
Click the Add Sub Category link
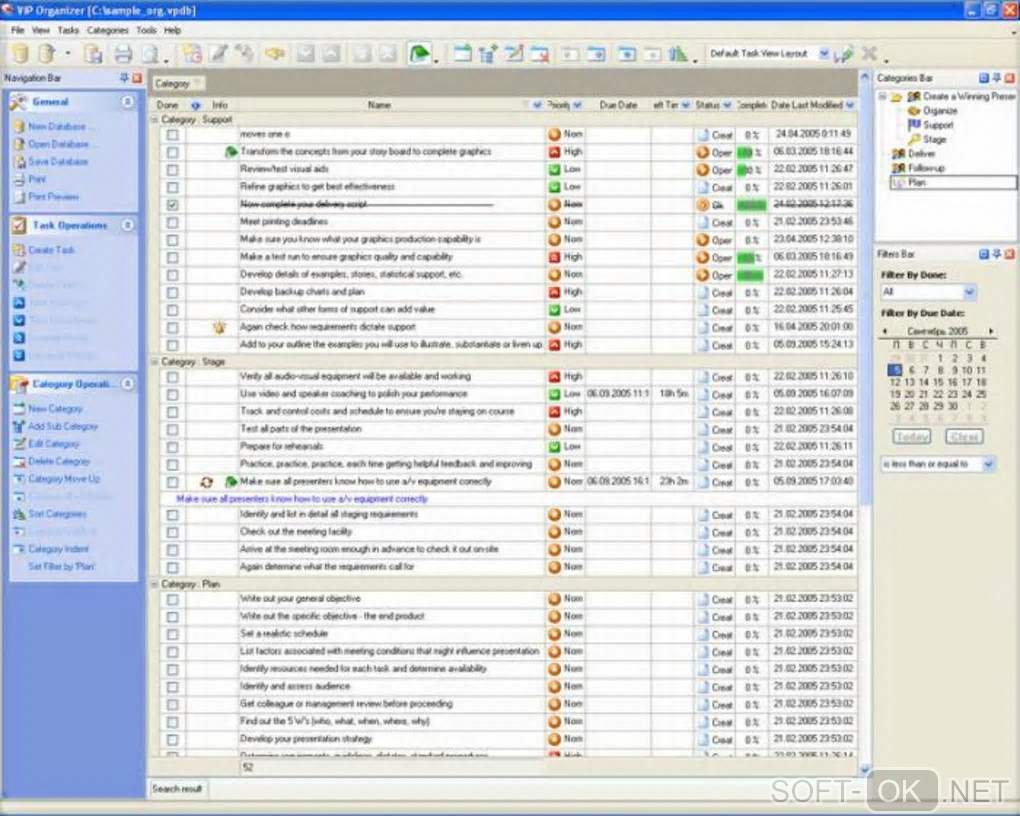pyautogui.click(x=62, y=426)
